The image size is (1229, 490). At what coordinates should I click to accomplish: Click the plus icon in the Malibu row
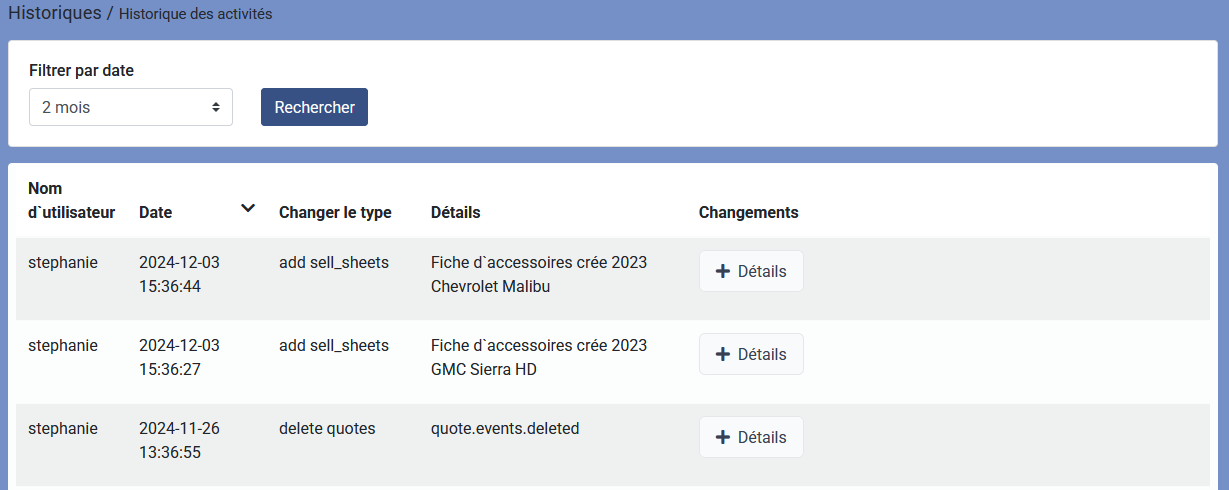point(724,272)
